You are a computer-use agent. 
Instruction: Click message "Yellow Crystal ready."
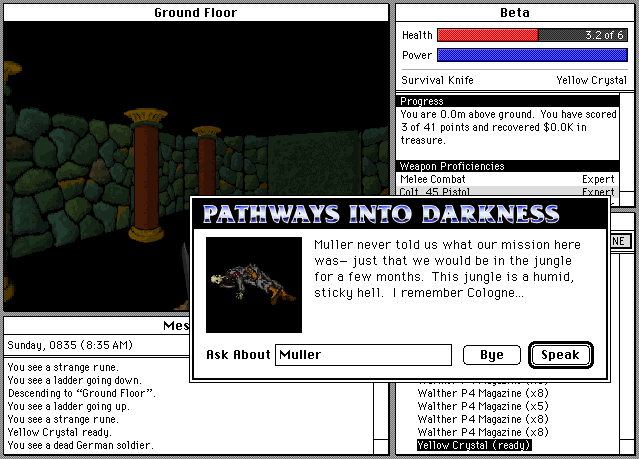pos(59,432)
